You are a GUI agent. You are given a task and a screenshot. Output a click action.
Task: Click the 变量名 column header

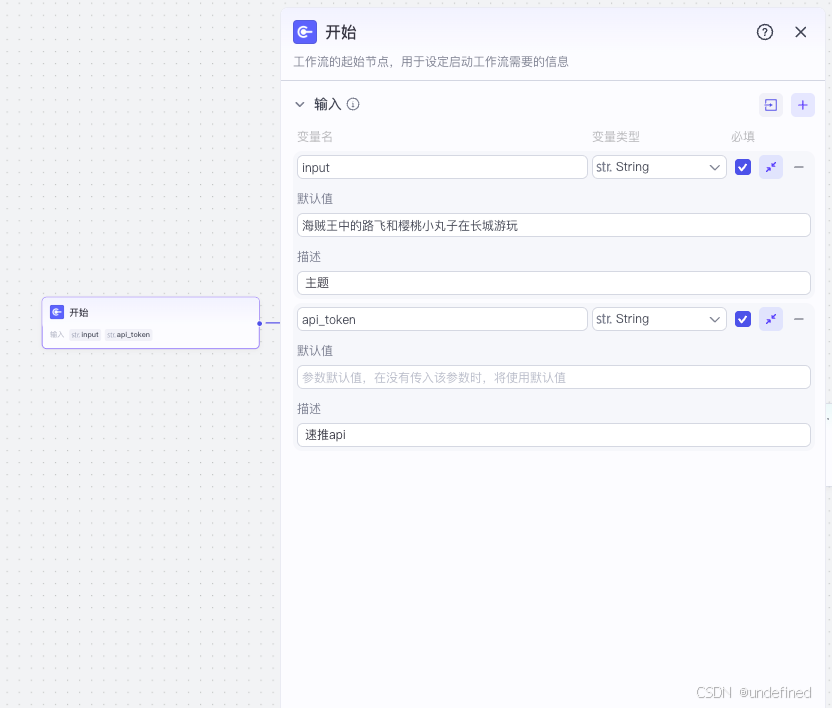coord(315,137)
